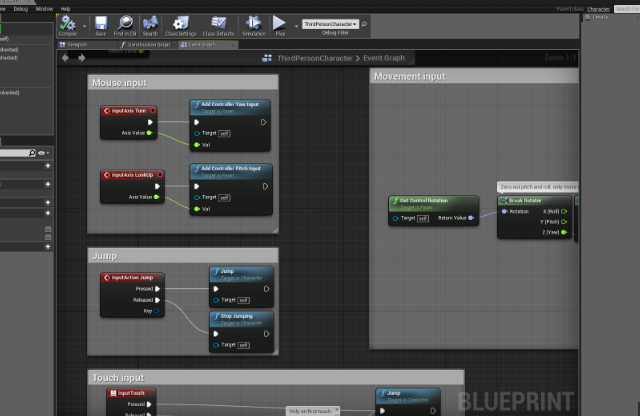This screenshot has width=640, height=416.
Task: Click the Stop Jumping node's execution output pin
Action: pos(267,334)
